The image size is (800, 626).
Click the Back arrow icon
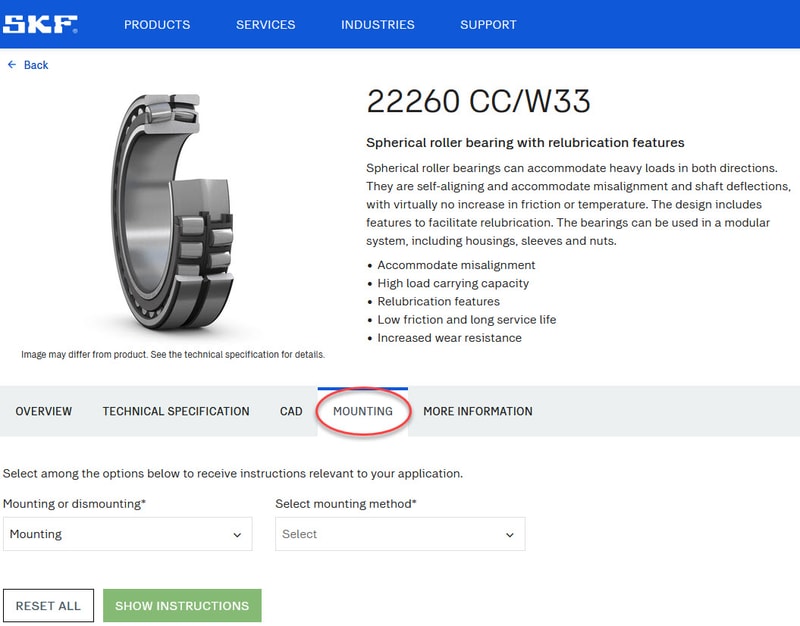(x=12, y=65)
